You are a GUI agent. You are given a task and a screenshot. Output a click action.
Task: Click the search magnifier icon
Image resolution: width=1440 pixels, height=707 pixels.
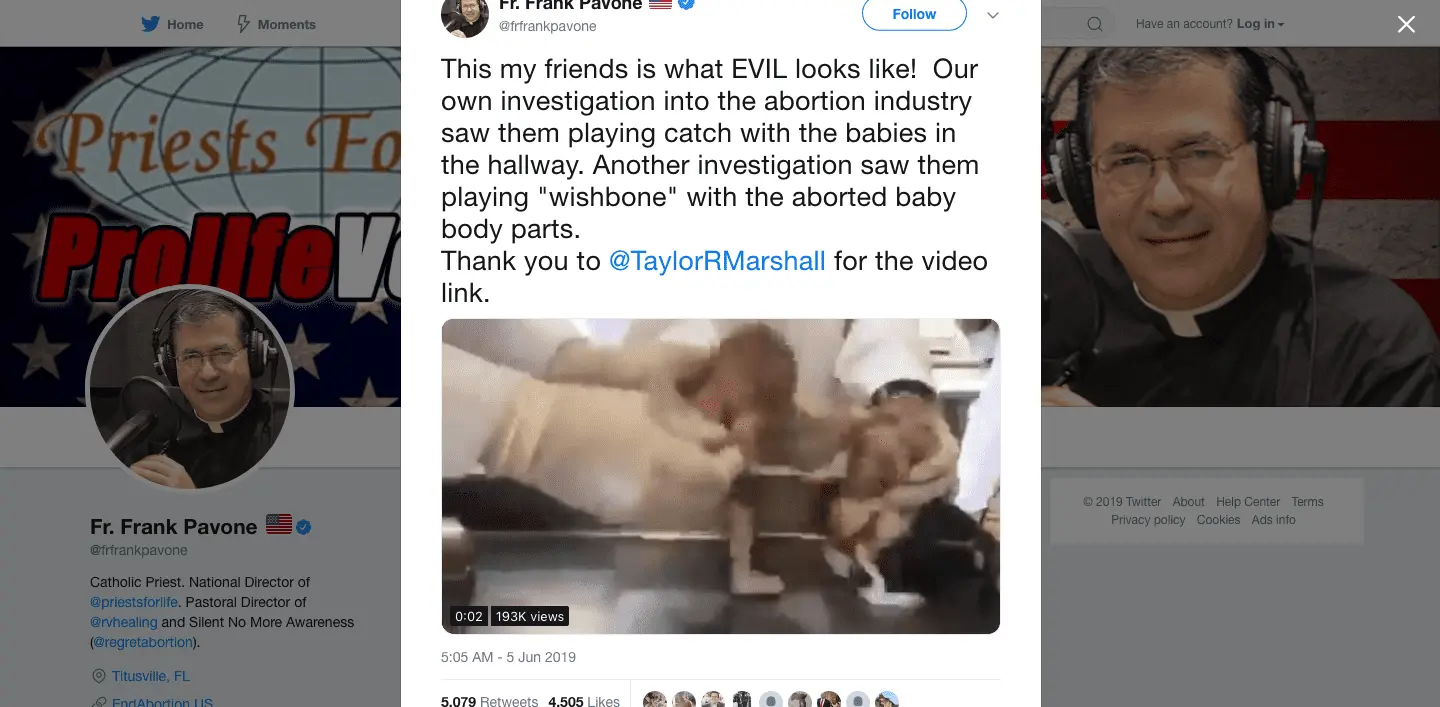(1095, 25)
